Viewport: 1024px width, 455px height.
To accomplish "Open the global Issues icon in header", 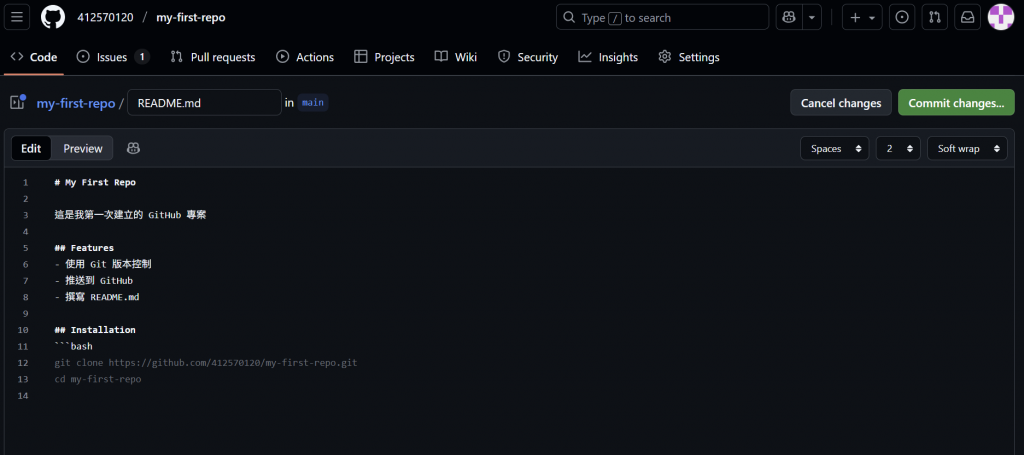I will coord(902,18).
